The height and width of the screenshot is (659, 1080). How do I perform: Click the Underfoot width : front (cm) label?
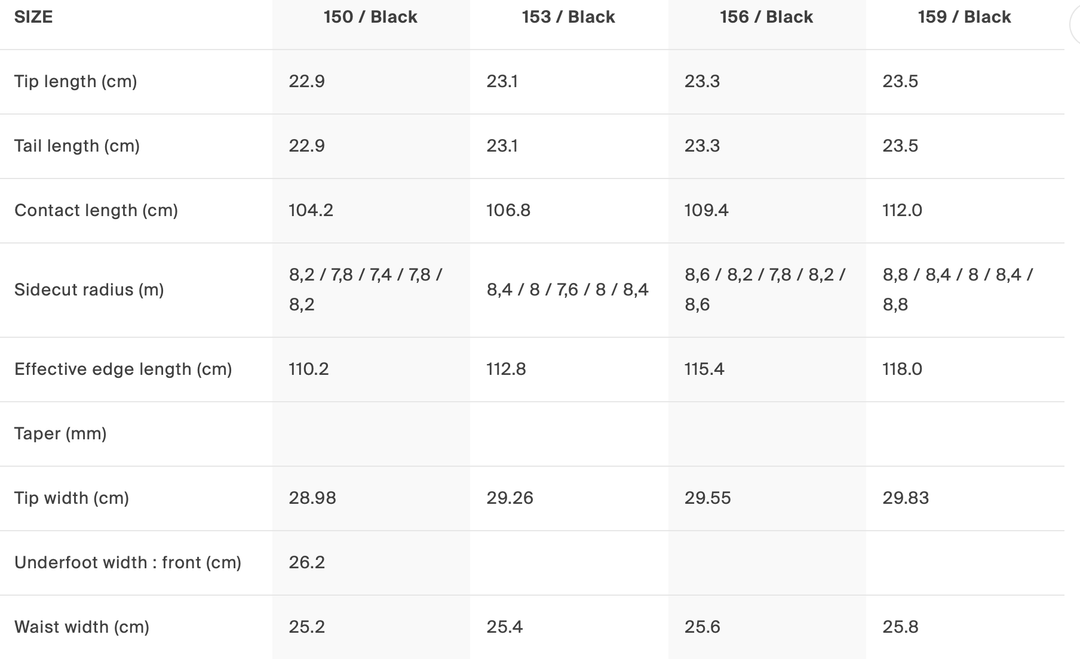pos(128,563)
